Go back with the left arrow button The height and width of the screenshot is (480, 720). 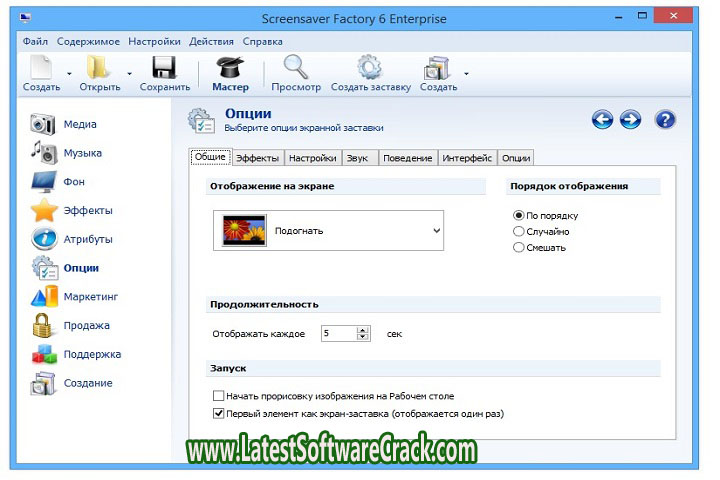point(602,120)
